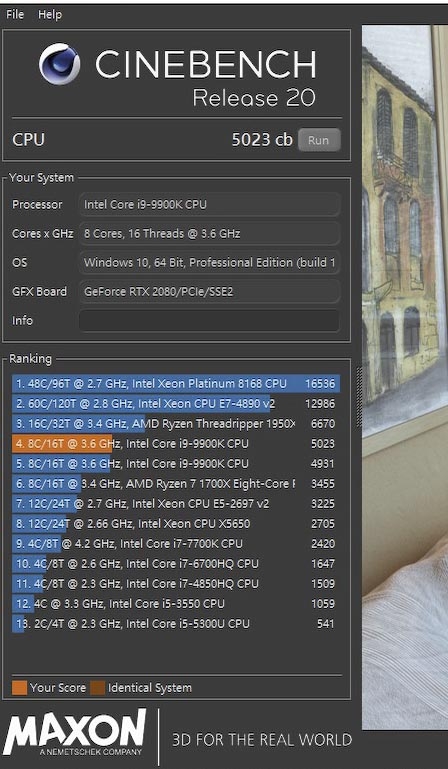Click the 3D FOR THE REAL WORLD tagline
The image size is (448, 769).
tap(262, 740)
